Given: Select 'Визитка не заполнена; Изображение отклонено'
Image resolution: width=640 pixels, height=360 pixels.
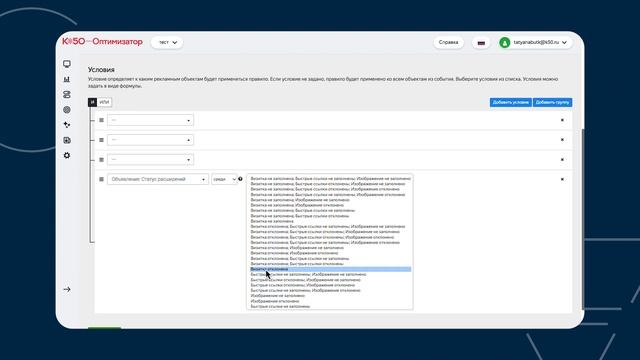Looking at the screenshot, I should 331,205.
